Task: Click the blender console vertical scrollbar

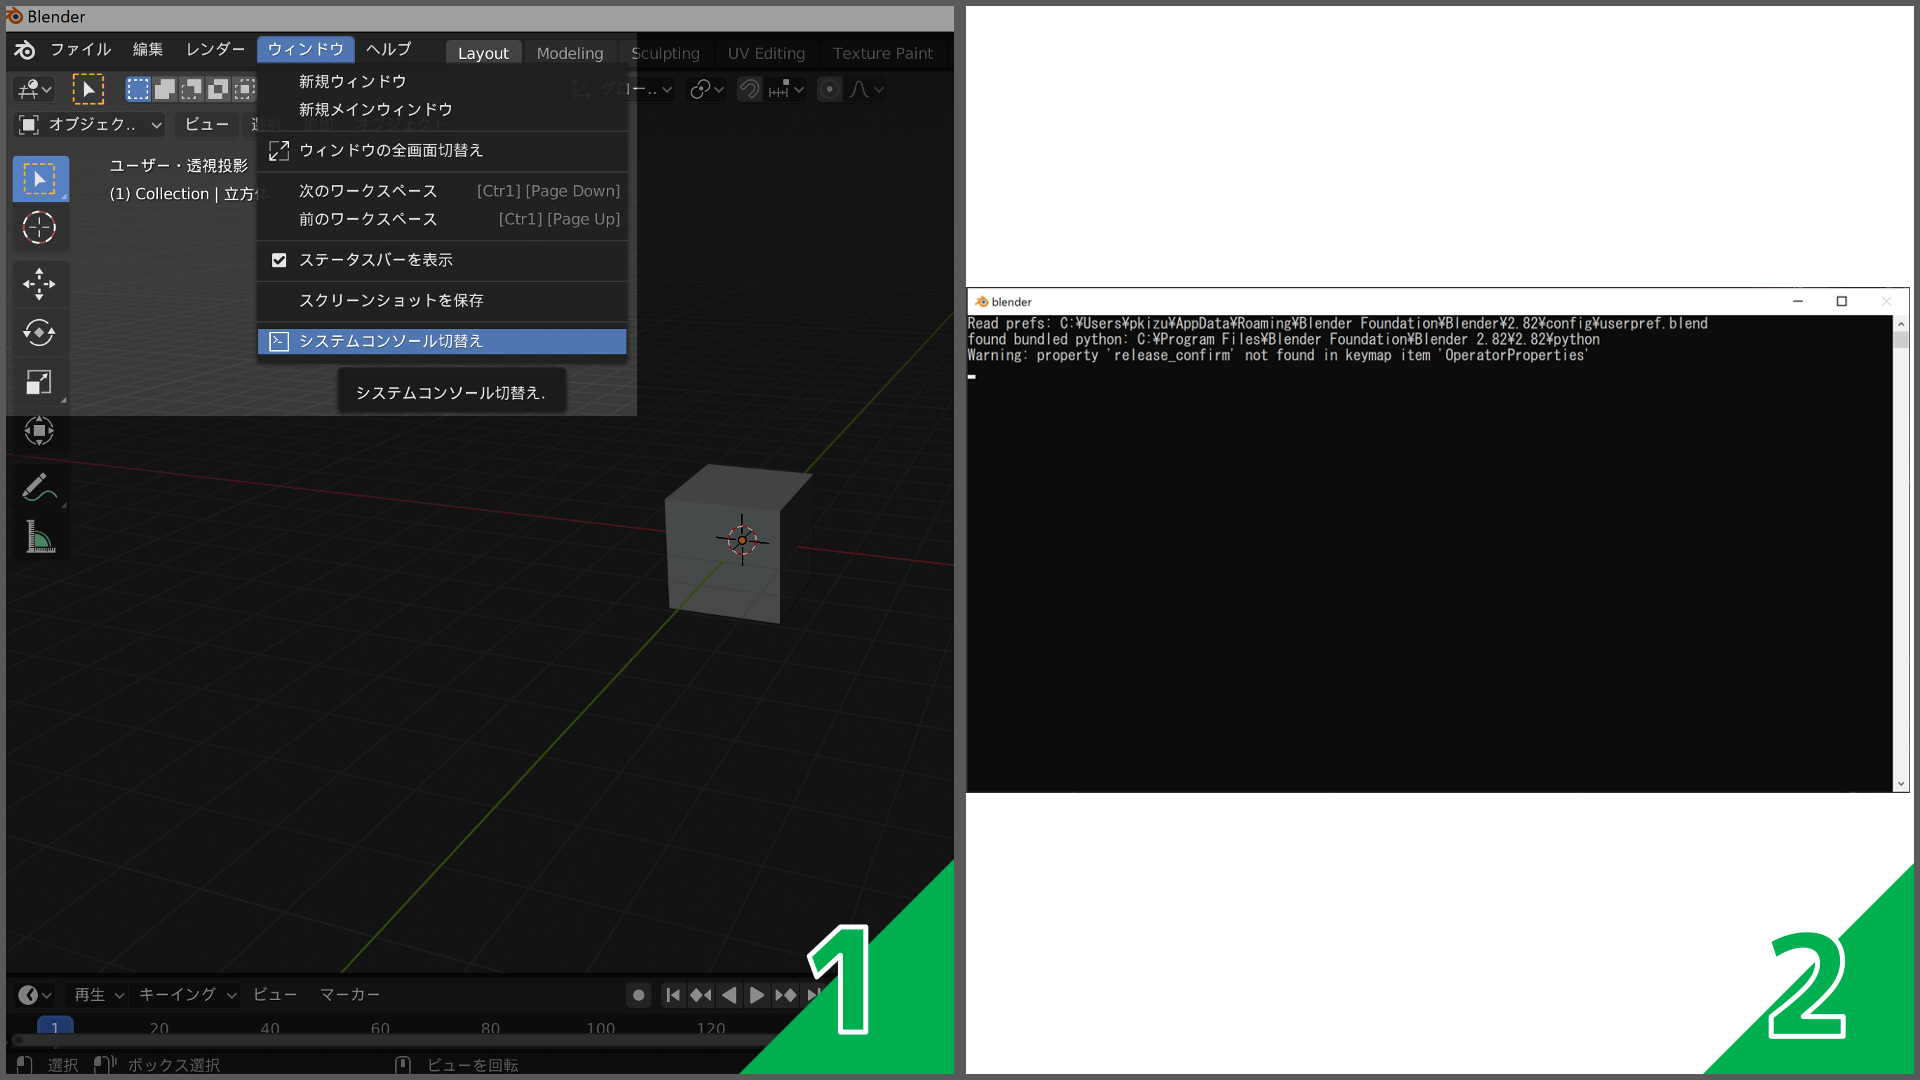Action: pyautogui.click(x=1901, y=554)
